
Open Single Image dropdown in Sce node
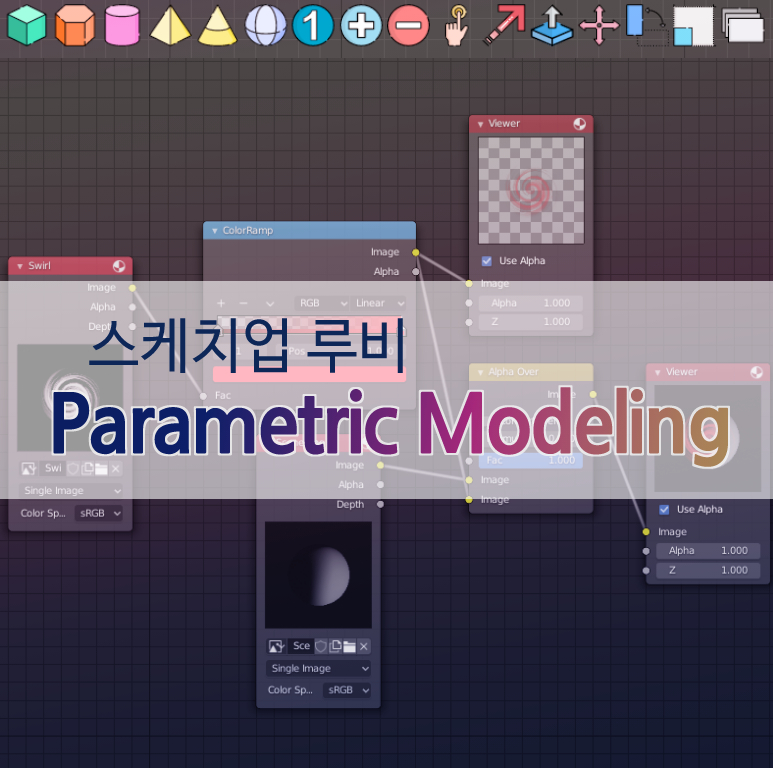click(x=318, y=668)
